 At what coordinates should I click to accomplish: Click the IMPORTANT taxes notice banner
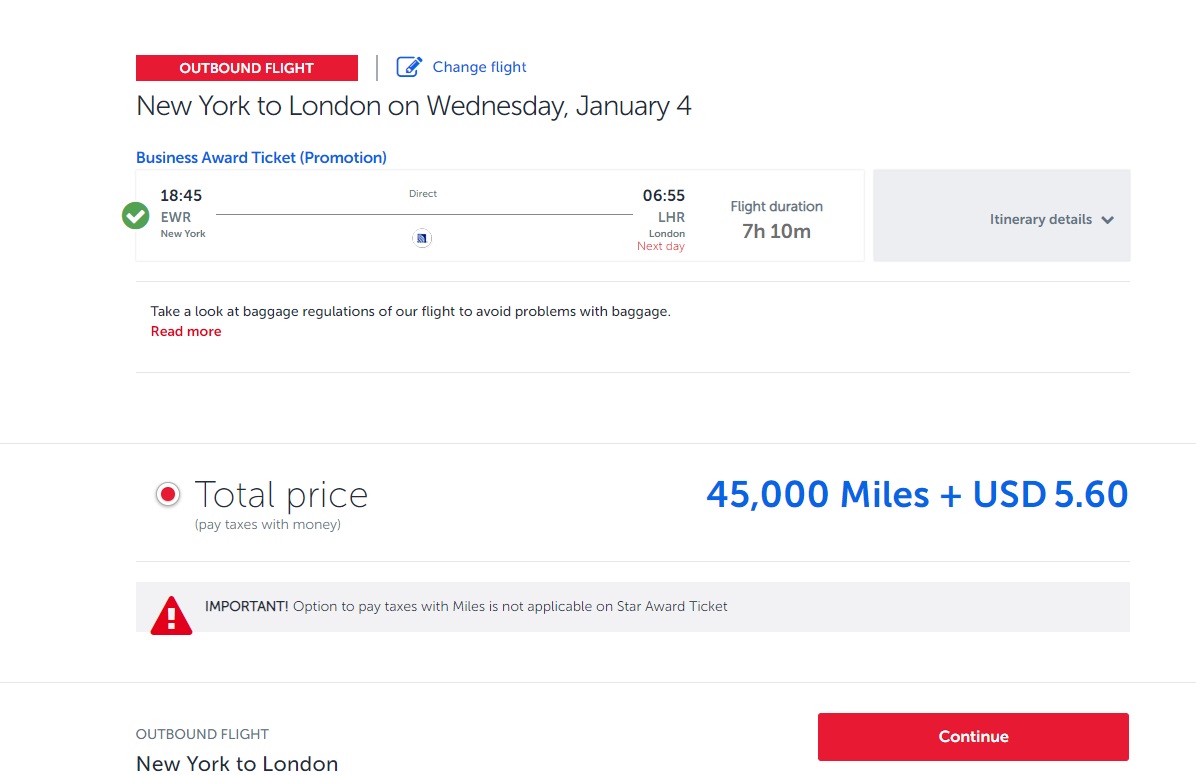[x=632, y=607]
